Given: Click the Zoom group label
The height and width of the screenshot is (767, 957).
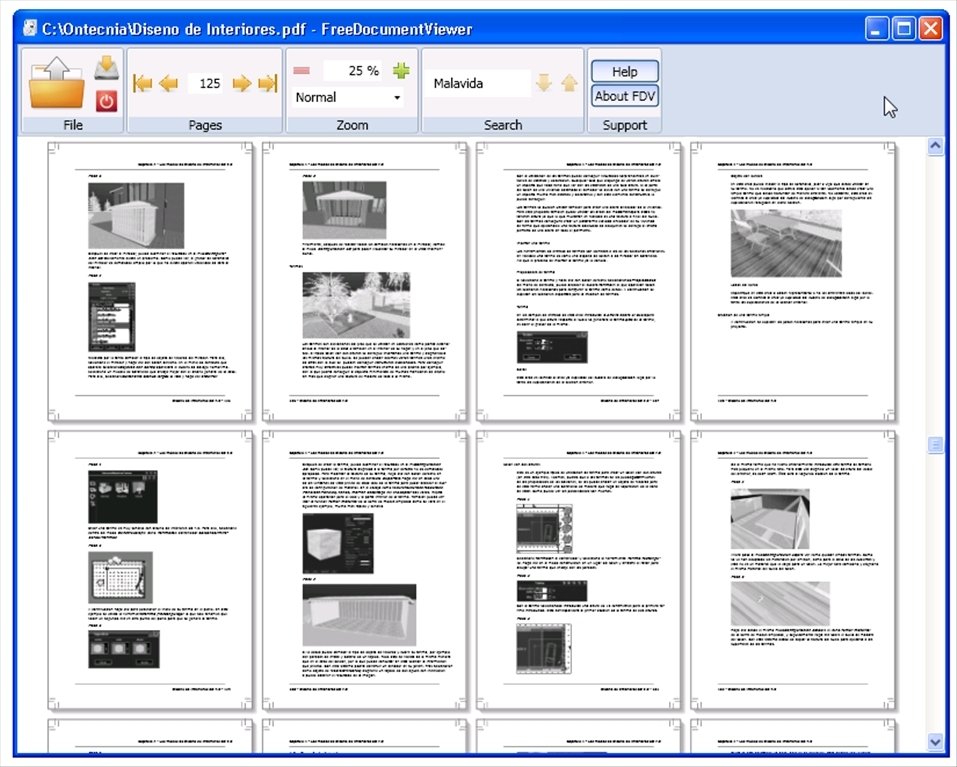Looking at the screenshot, I should pos(352,125).
